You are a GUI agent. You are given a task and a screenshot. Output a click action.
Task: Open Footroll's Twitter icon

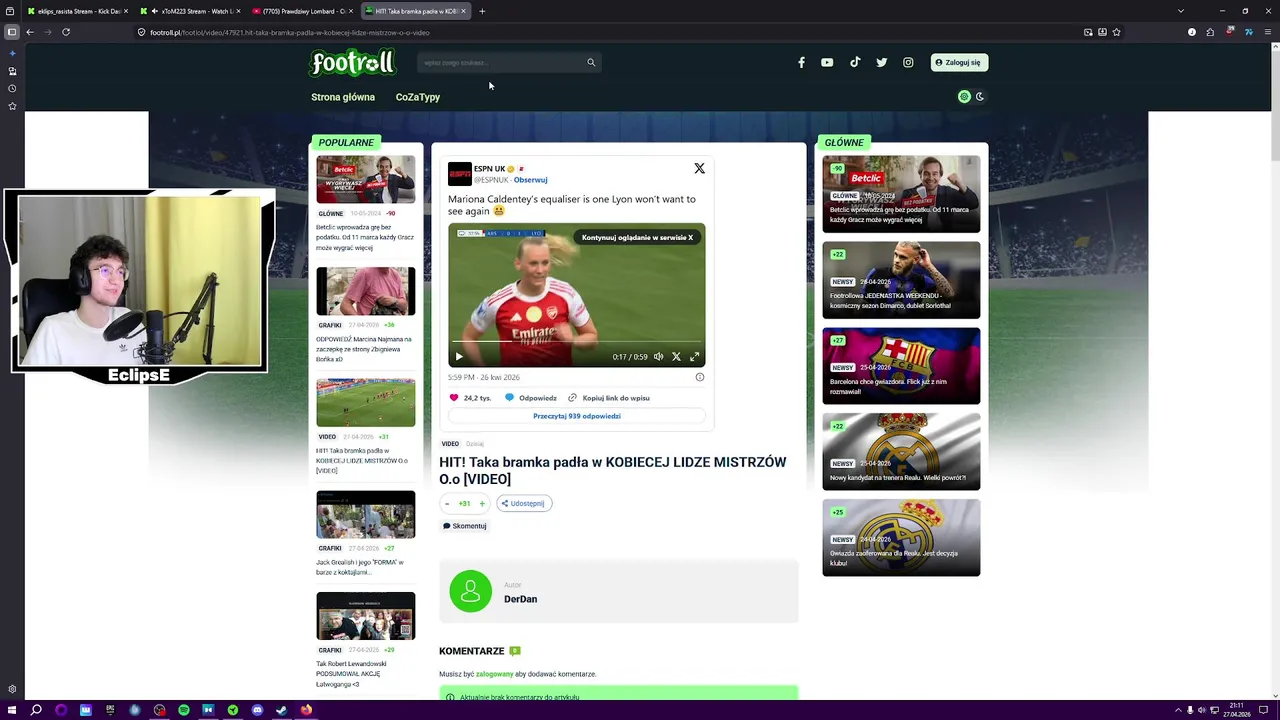881,62
